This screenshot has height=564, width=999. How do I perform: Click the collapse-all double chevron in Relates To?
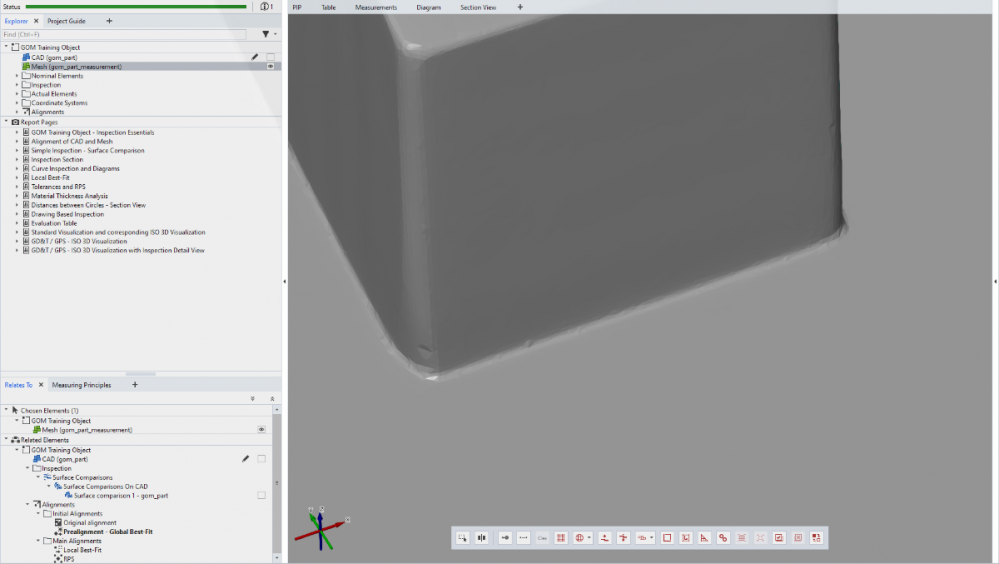point(272,398)
